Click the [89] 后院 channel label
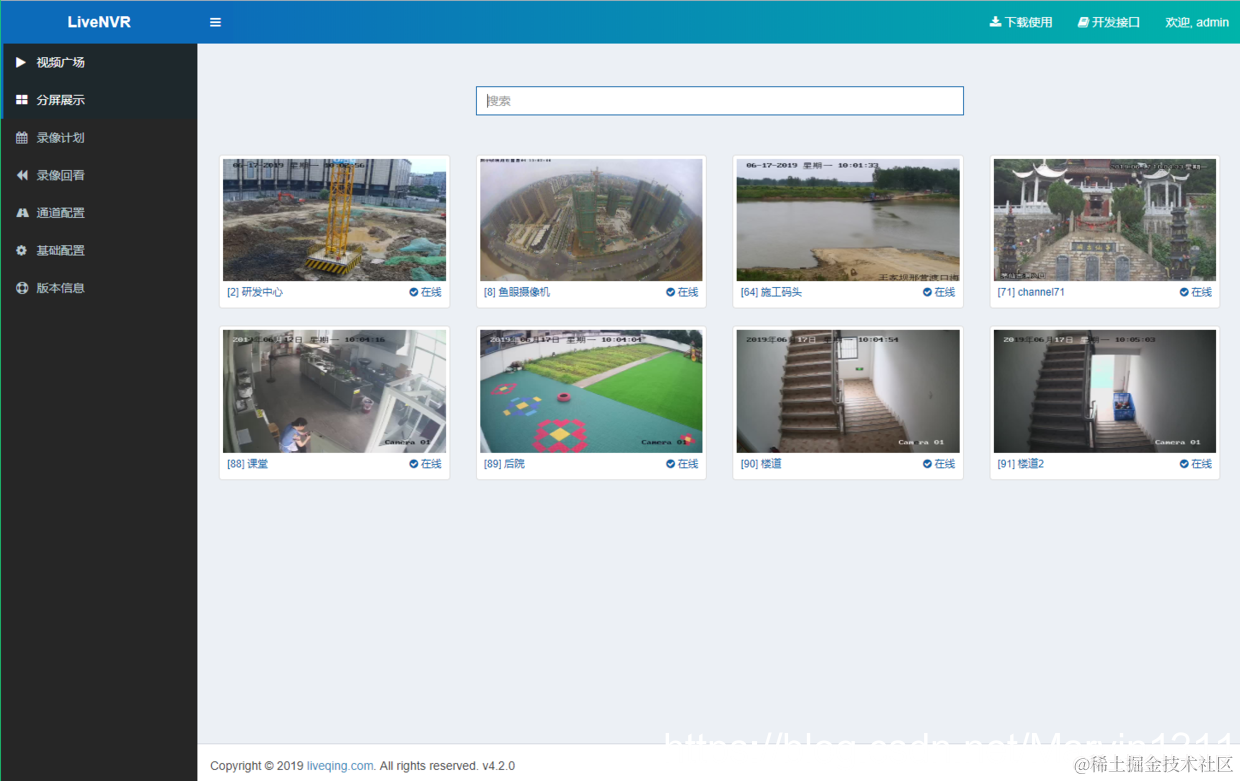 505,464
